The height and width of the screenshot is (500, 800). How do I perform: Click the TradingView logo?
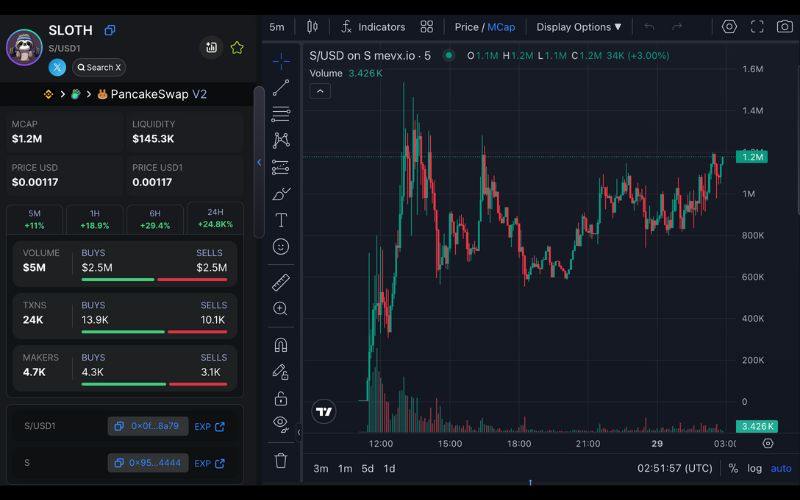pyautogui.click(x=324, y=411)
